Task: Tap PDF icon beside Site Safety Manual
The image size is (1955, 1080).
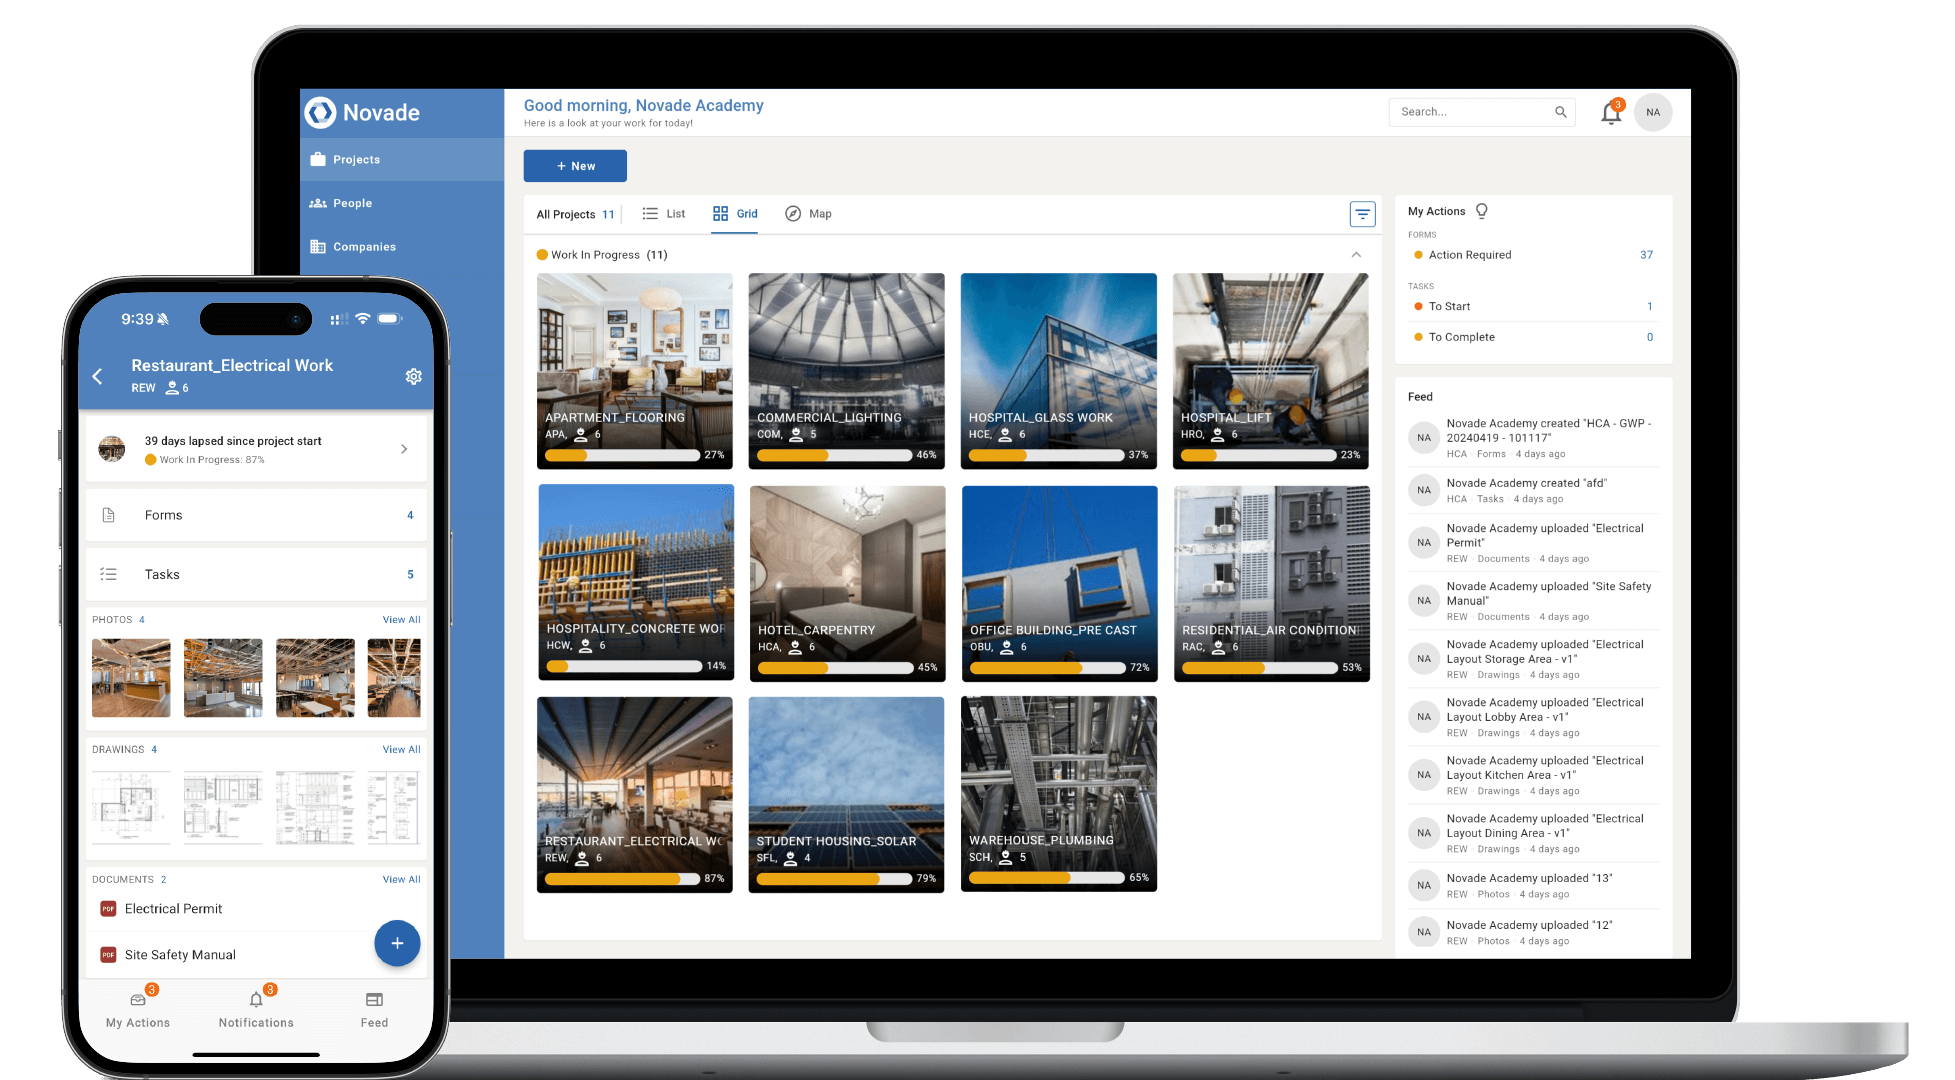Action: point(108,955)
